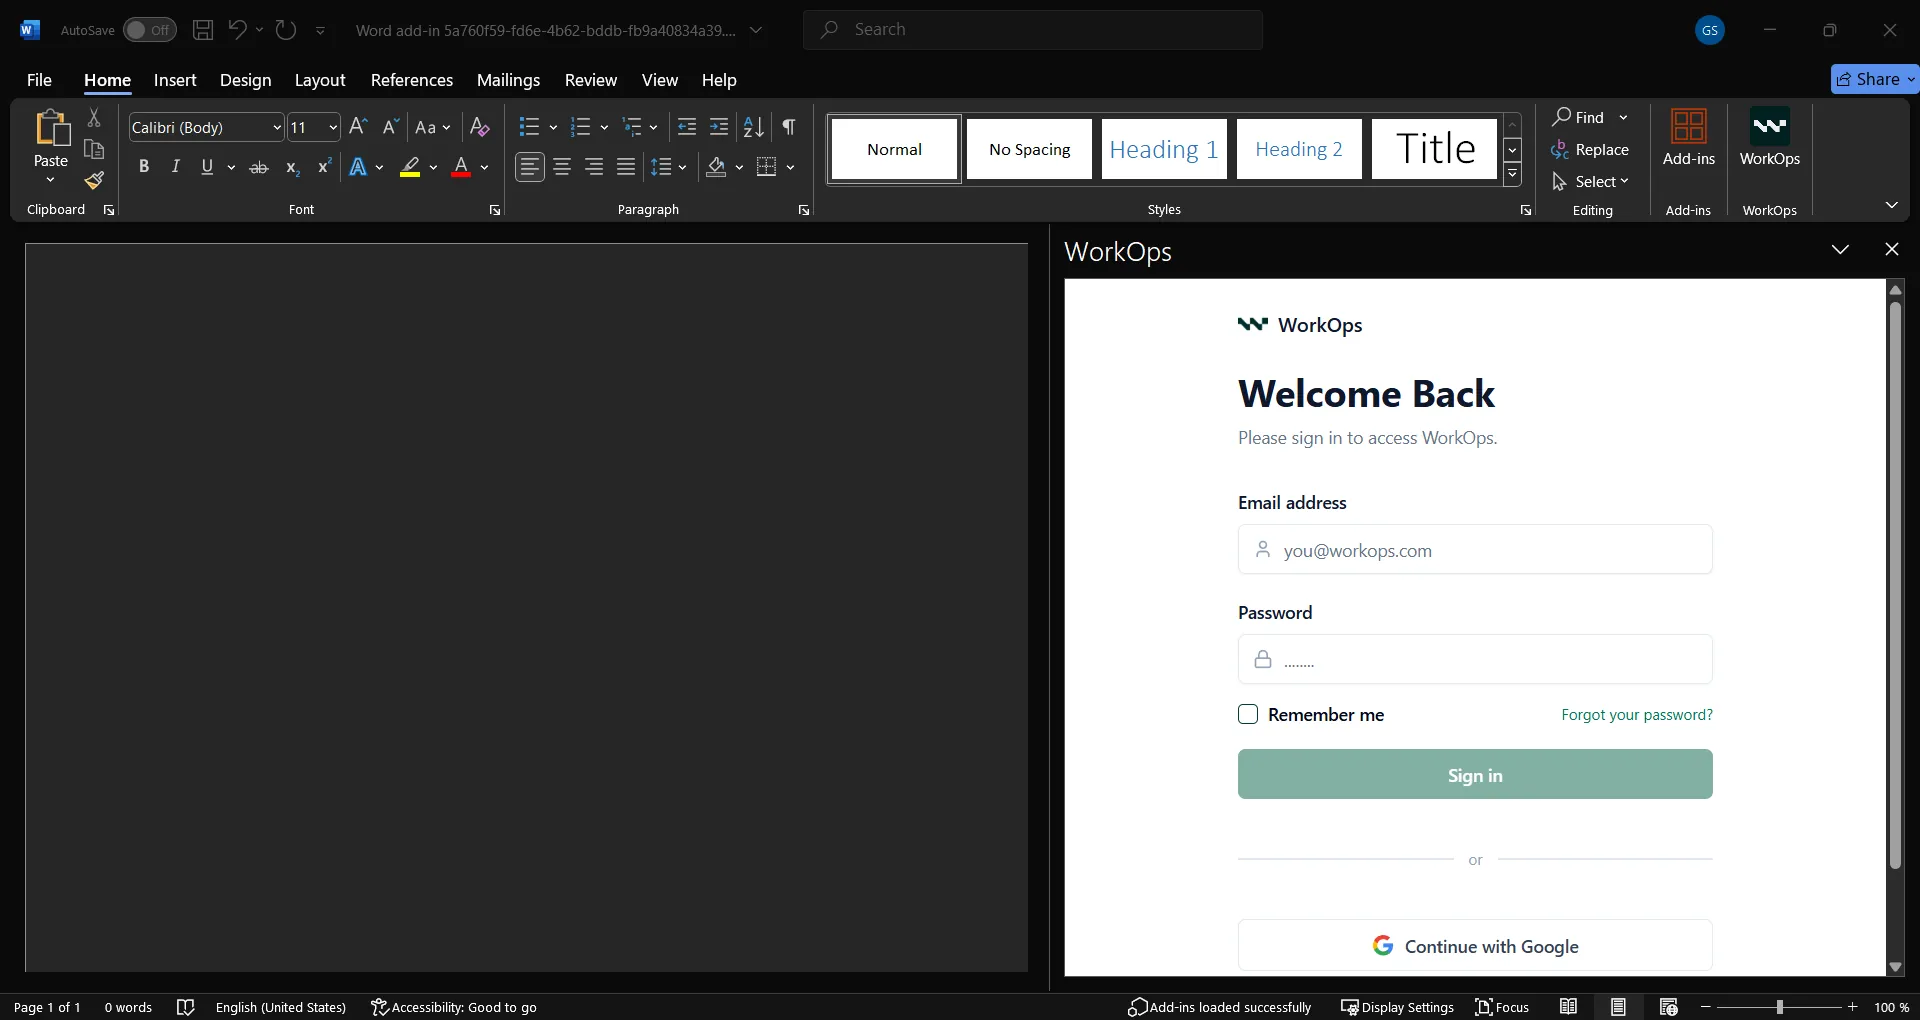Show paragraph marks with the pilcrow icon
This screenshot has height=1020, width=1920.
point(789,127)
